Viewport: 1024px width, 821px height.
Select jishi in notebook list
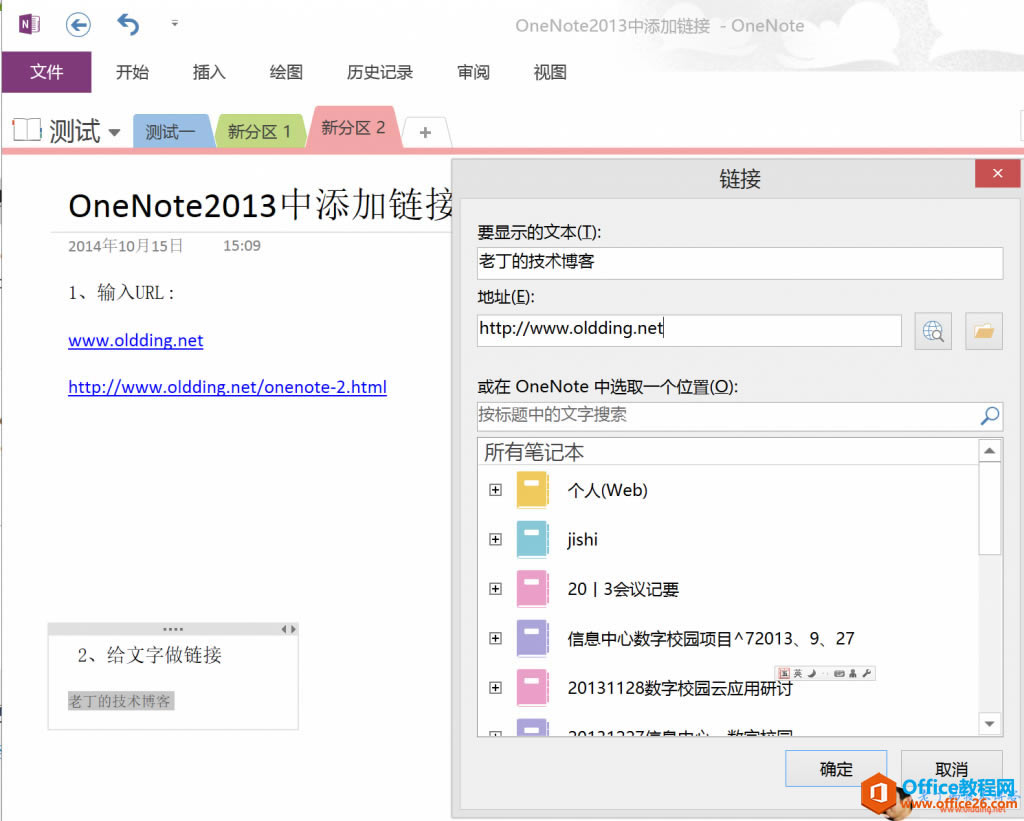582,539
